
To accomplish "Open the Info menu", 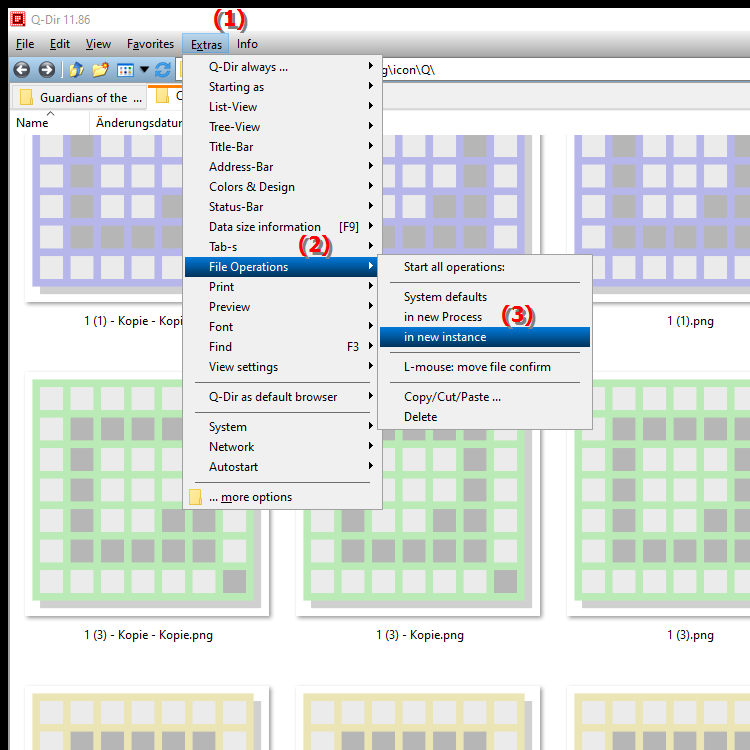I will [x=247, y=44].
